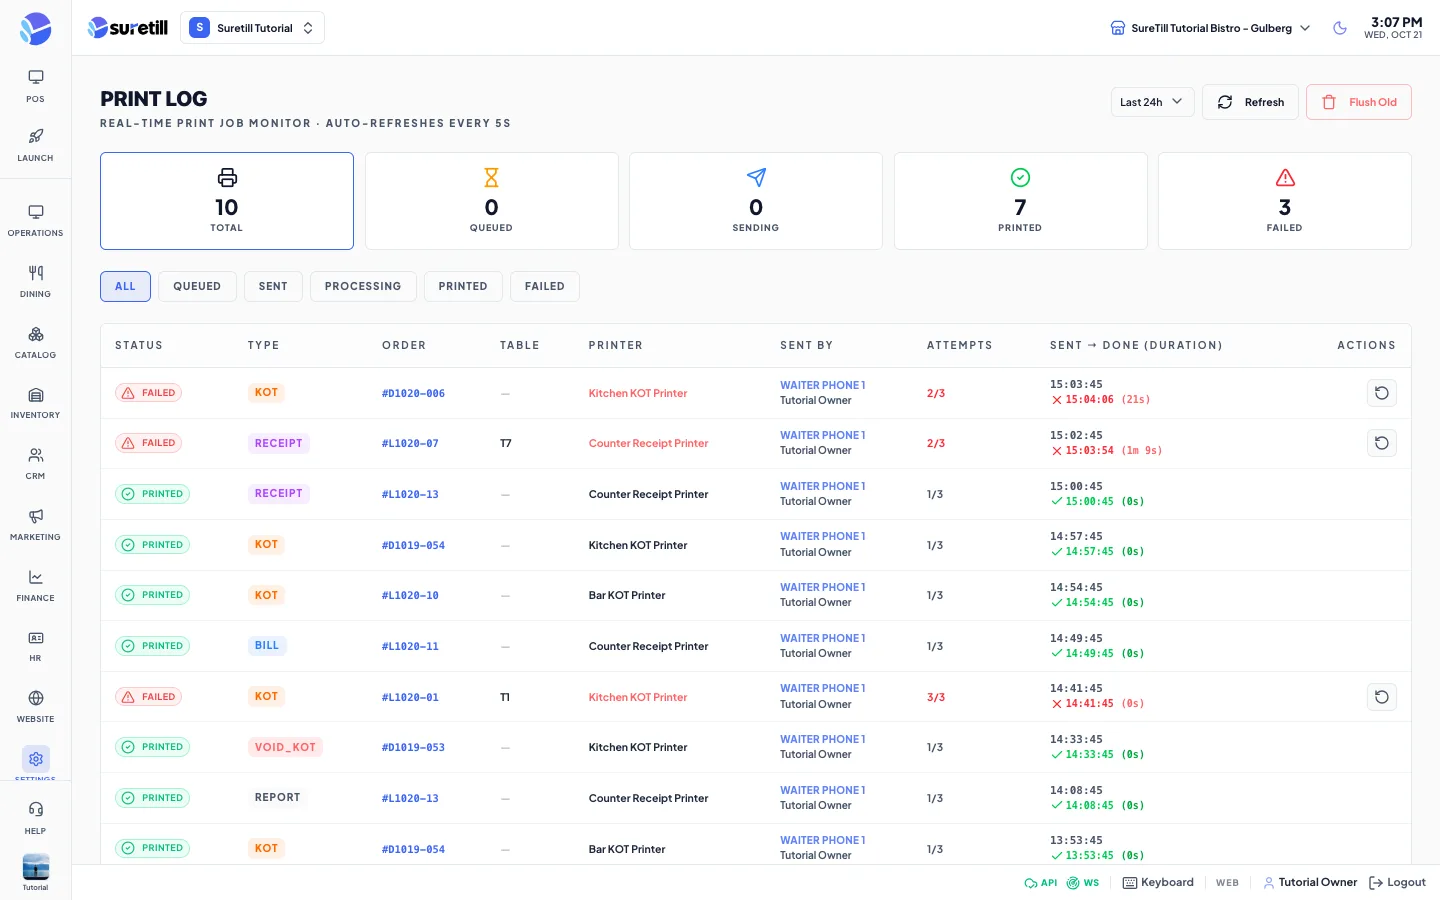Click Bar KOT Printer in #L1020-10 row

(x=627, y=595)
